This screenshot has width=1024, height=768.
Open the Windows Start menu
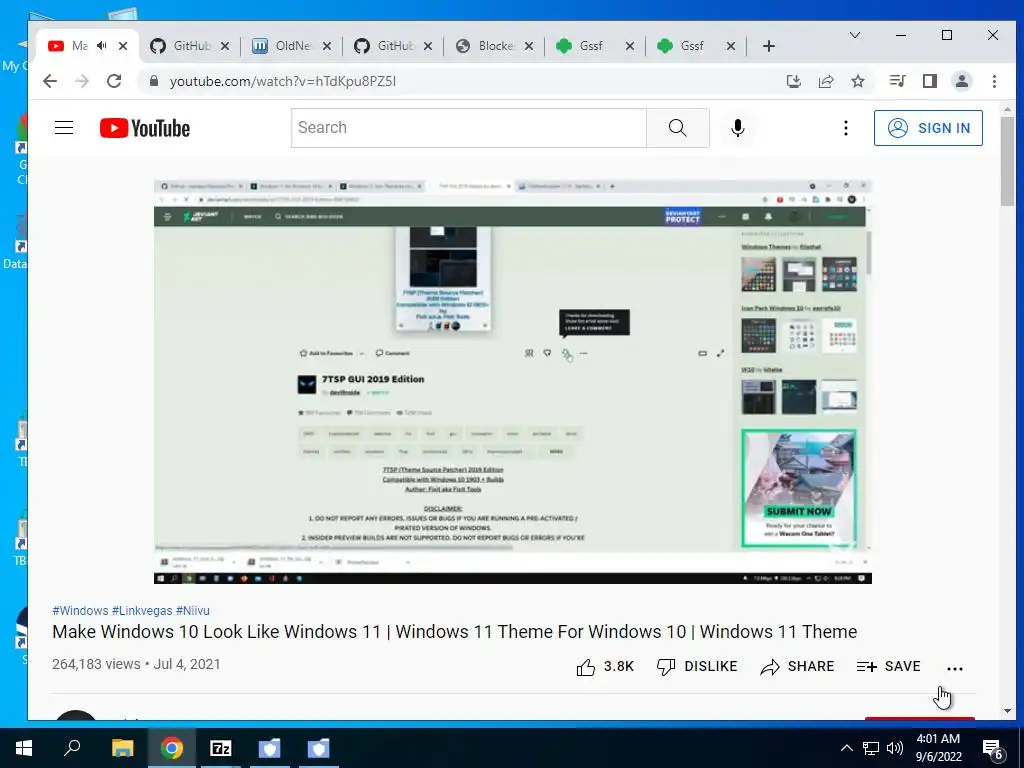tap(24, 748)
